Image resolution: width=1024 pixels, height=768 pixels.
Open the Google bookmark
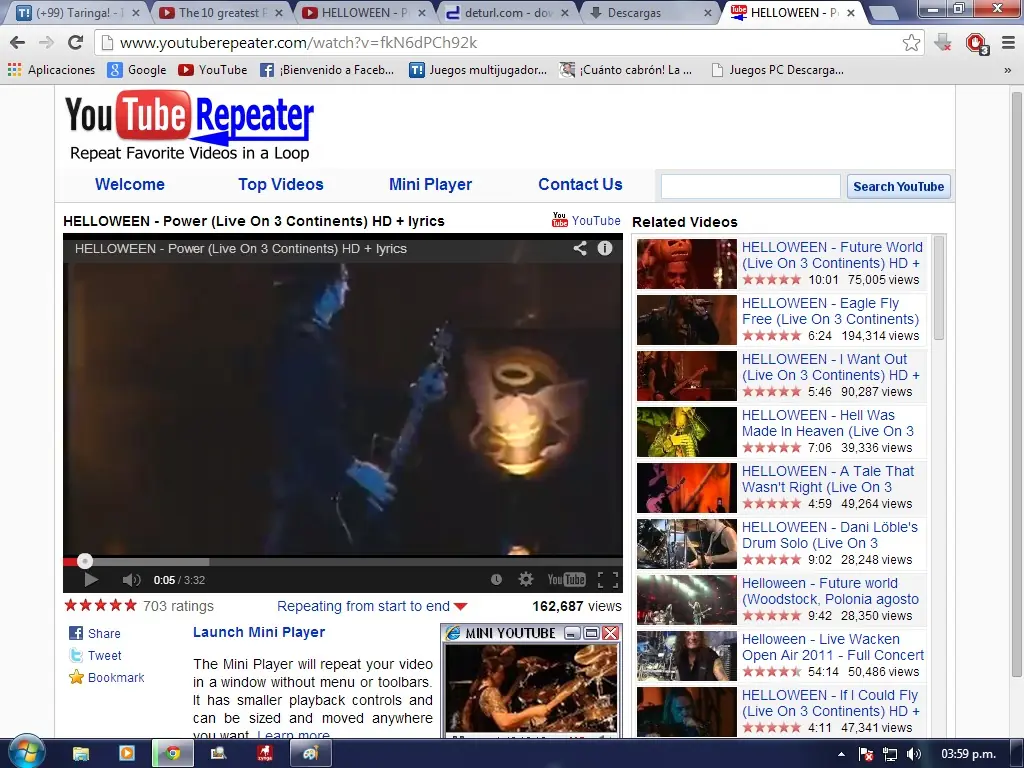point(136,70)
